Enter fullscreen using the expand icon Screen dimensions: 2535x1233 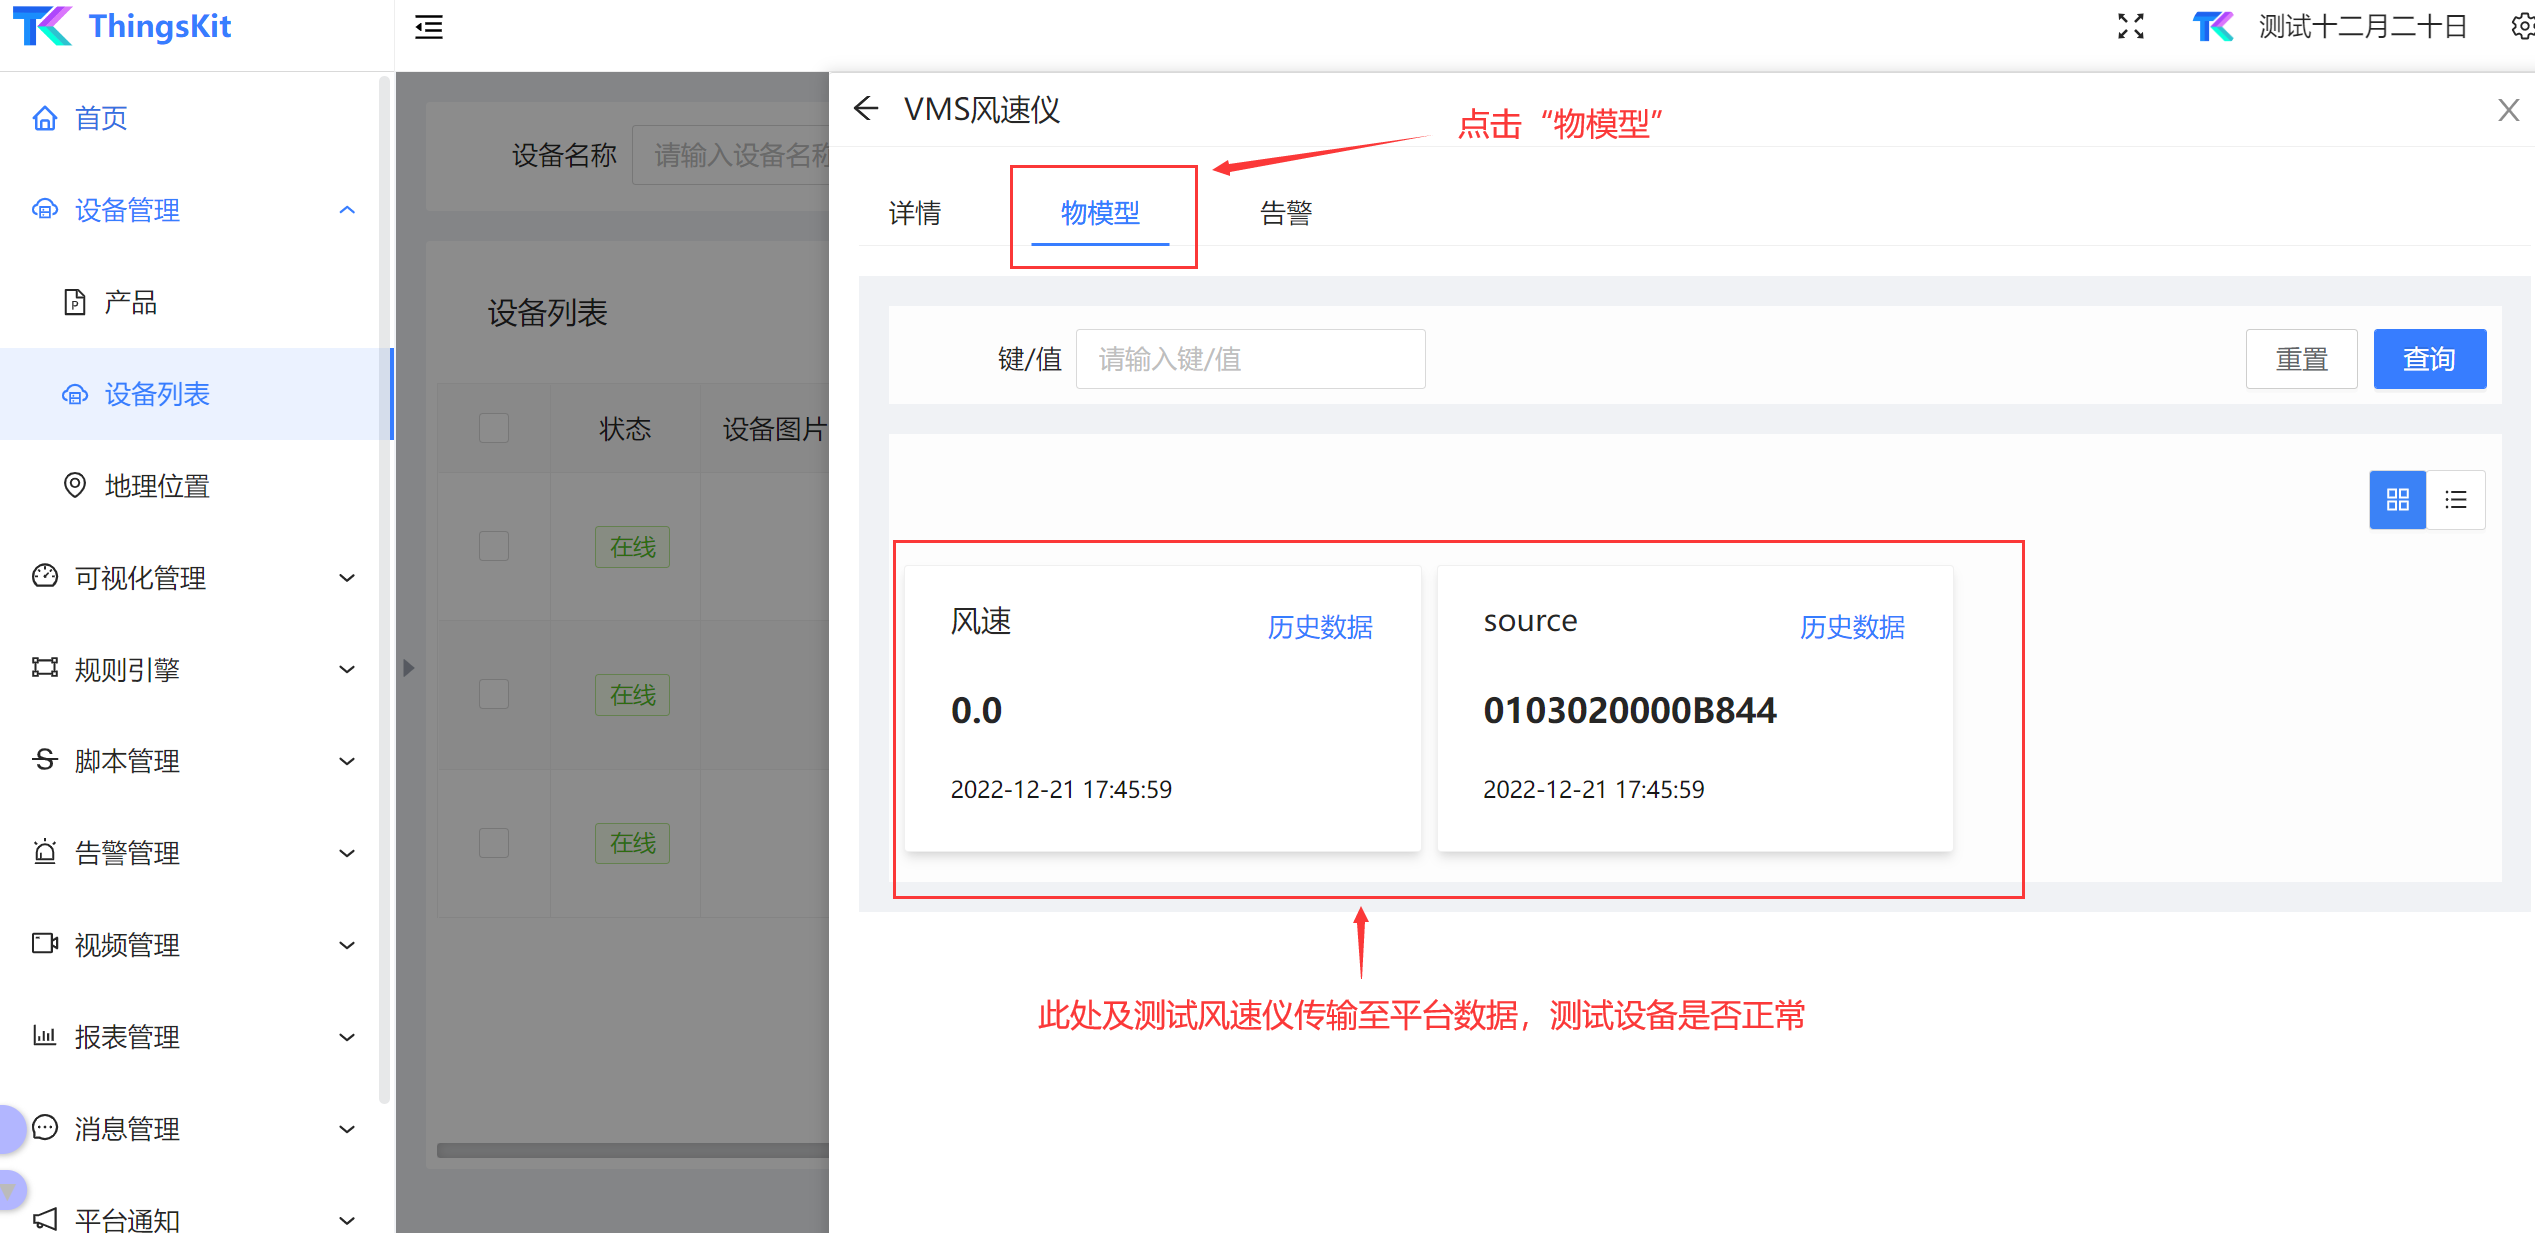point(2131,27)
